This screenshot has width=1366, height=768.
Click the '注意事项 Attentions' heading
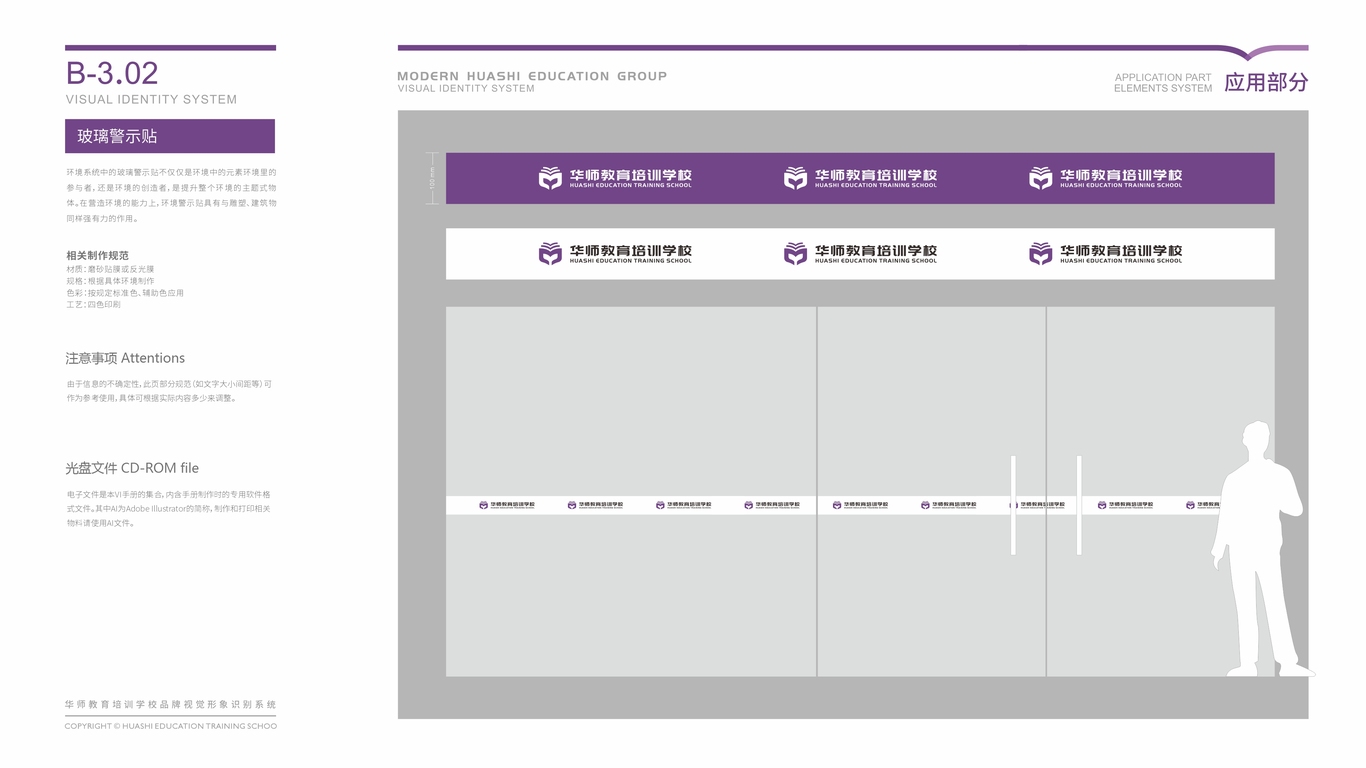pos(125,358)
